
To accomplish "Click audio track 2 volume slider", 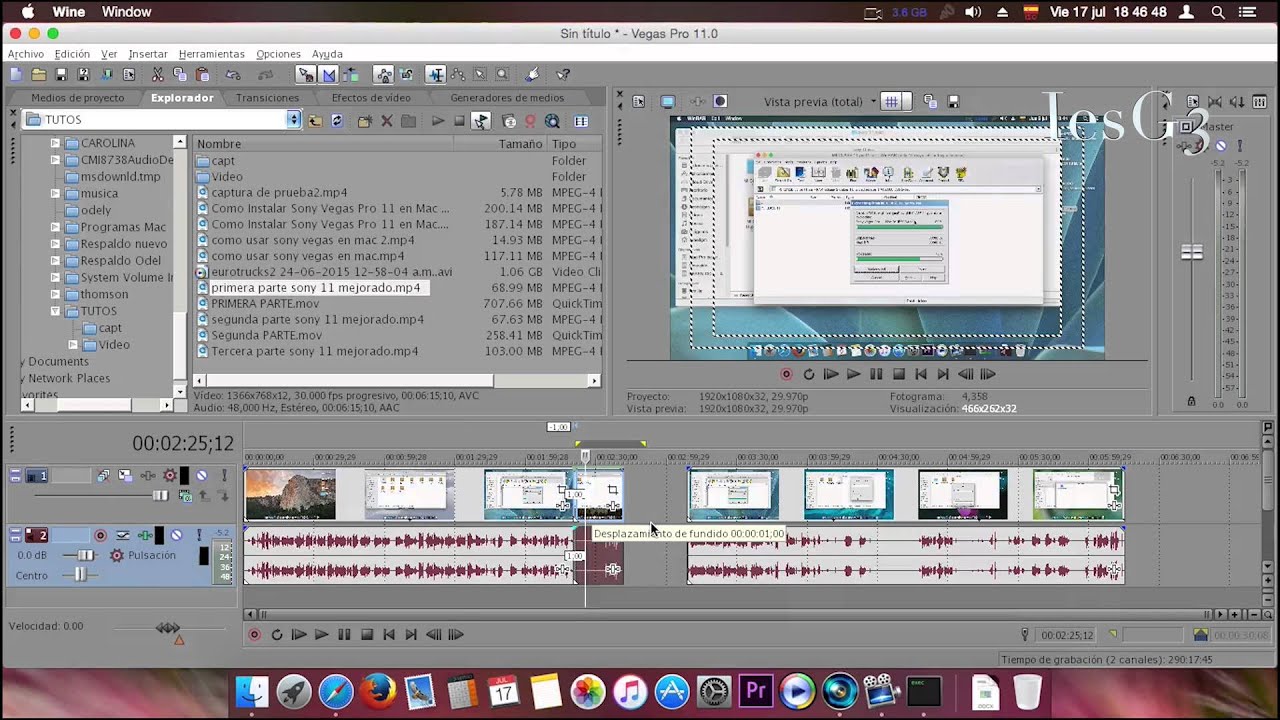I will click(86, 555).
